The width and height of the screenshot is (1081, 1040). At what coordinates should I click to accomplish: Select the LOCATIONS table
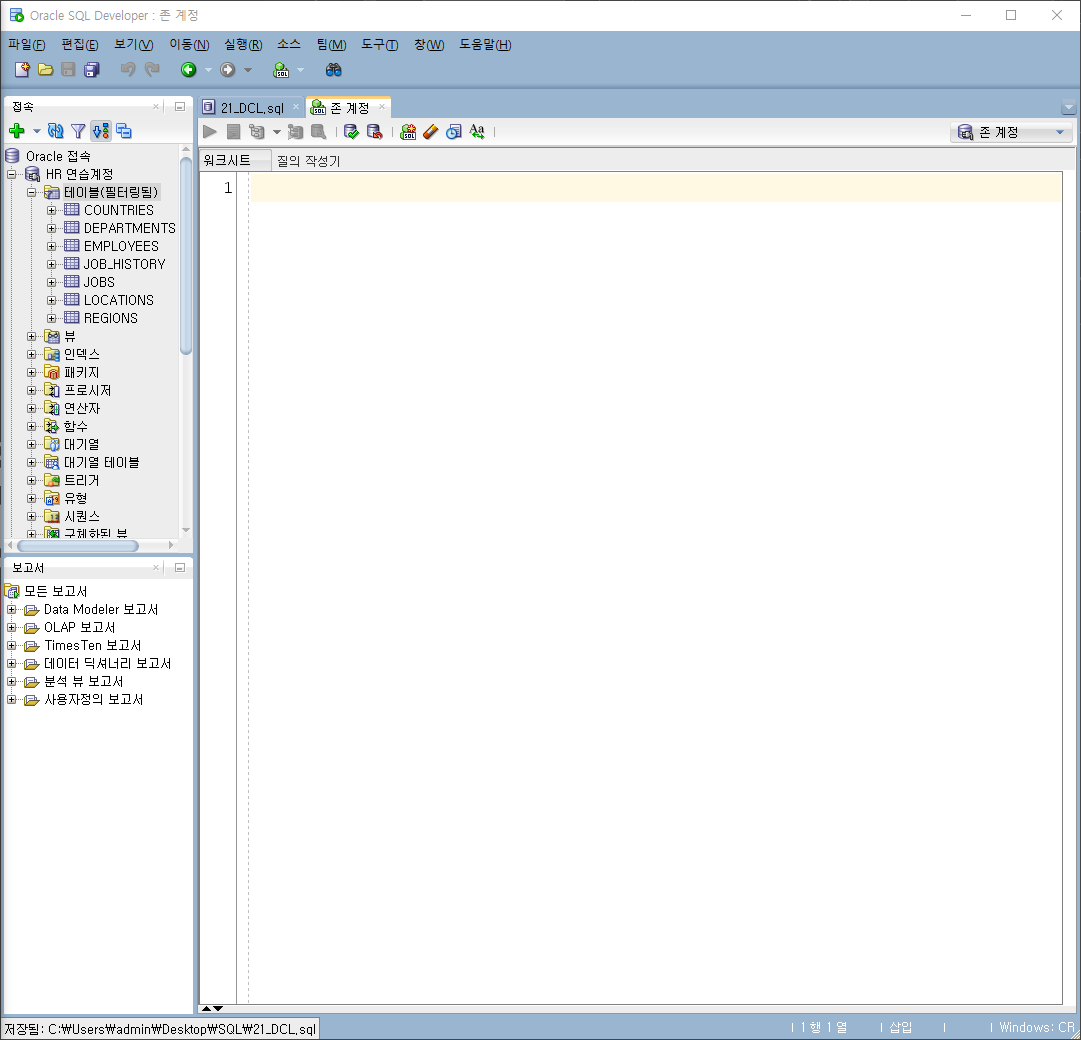point(119,300)
